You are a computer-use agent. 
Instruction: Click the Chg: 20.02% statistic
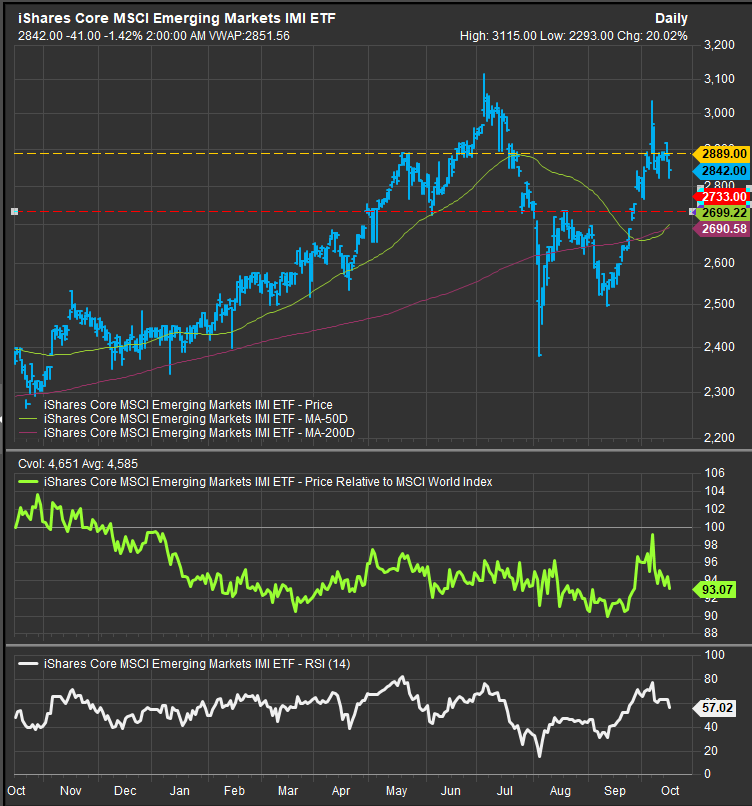click(x=652, y=36)
